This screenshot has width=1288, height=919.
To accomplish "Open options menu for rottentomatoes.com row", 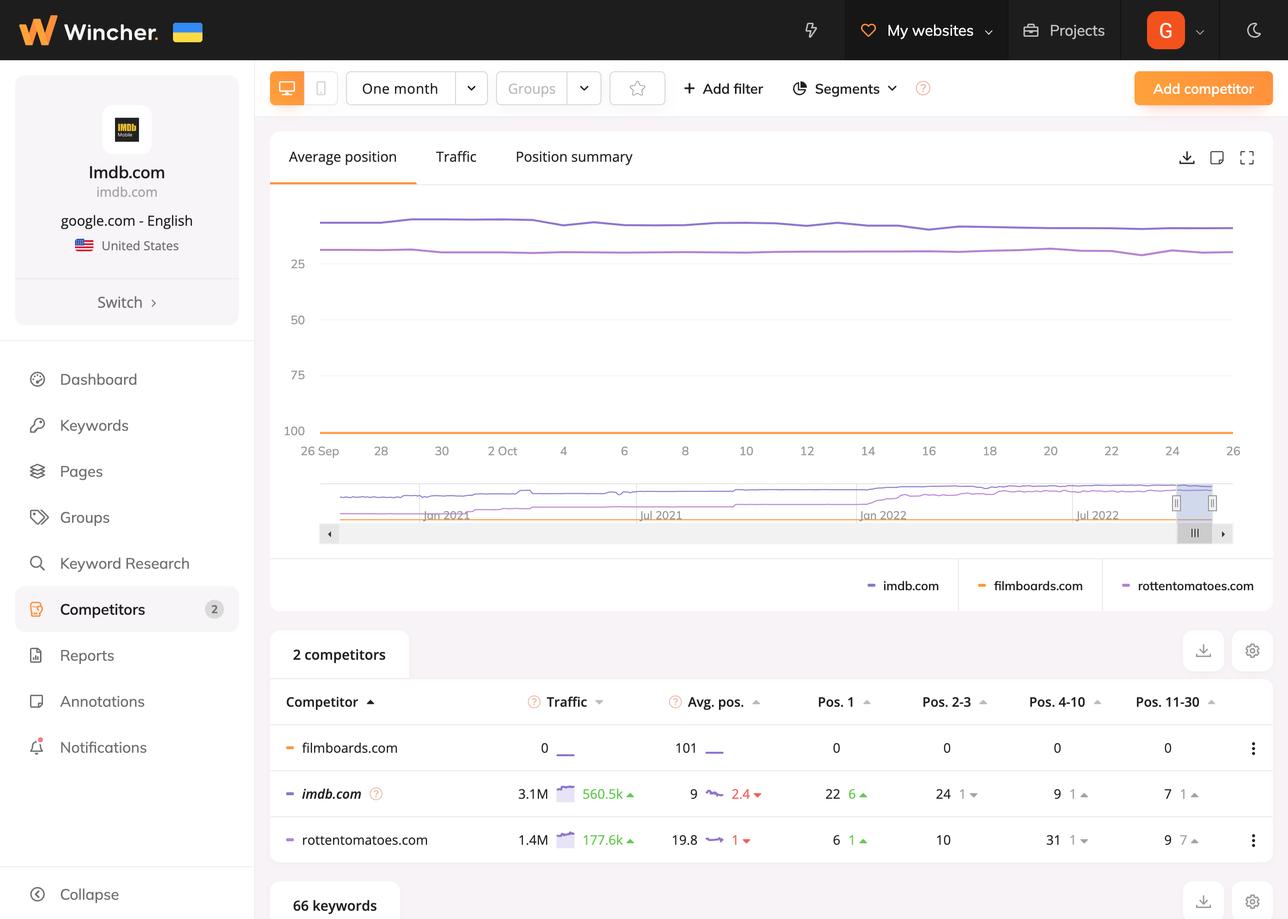I will pos(1252,840).
